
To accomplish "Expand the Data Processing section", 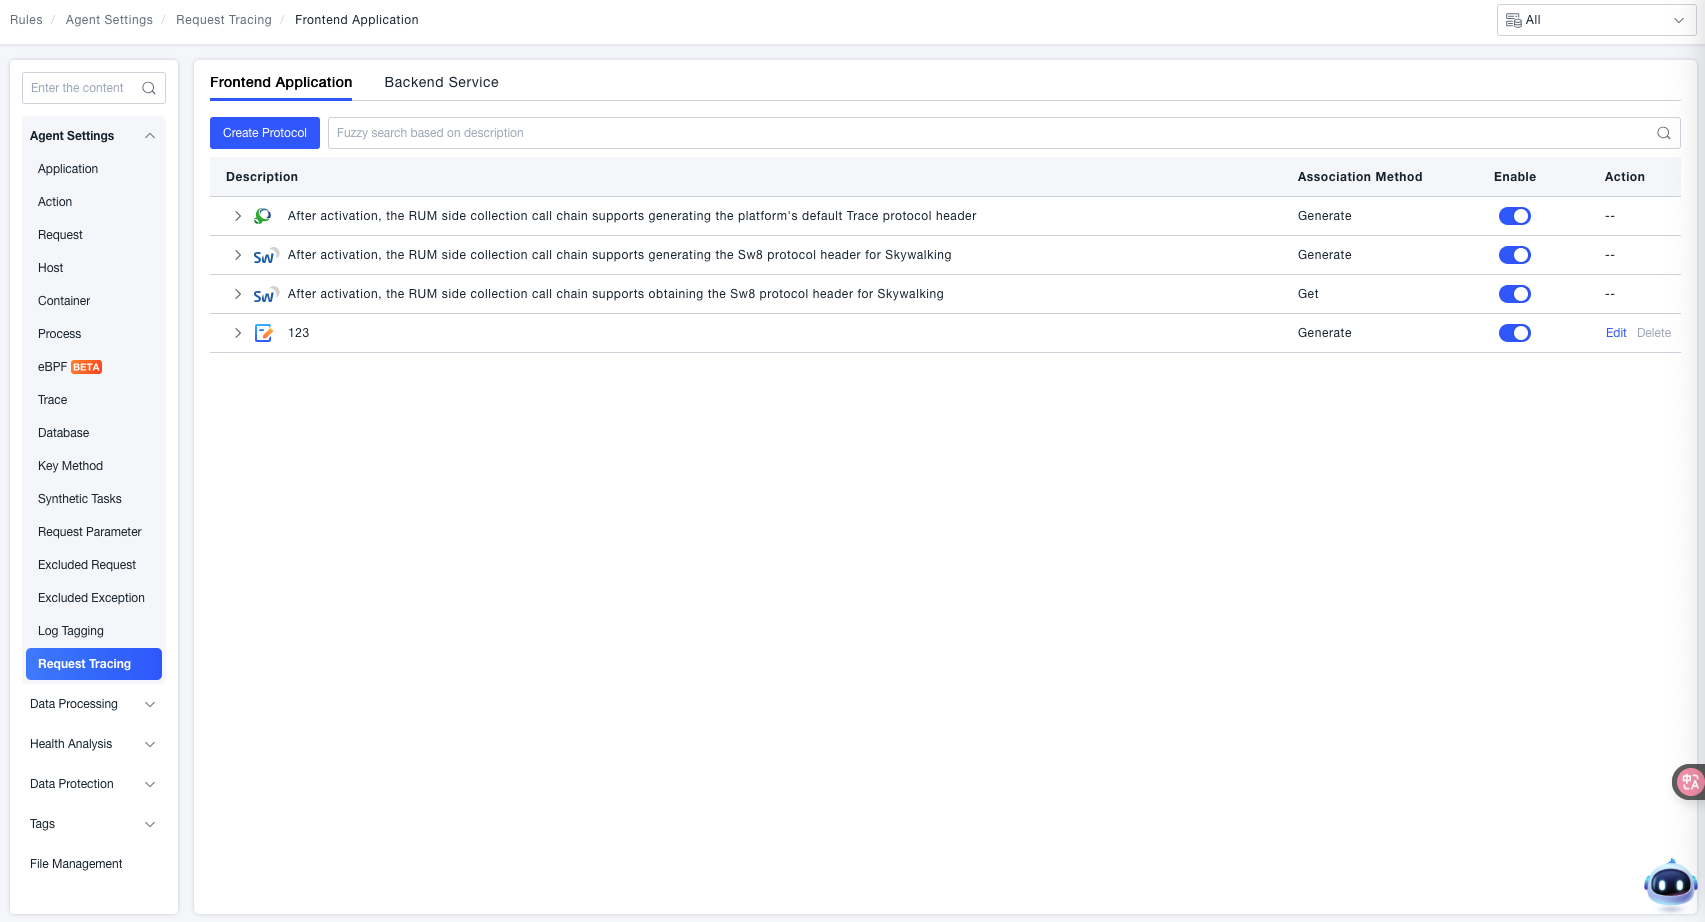I will [92, 704].
